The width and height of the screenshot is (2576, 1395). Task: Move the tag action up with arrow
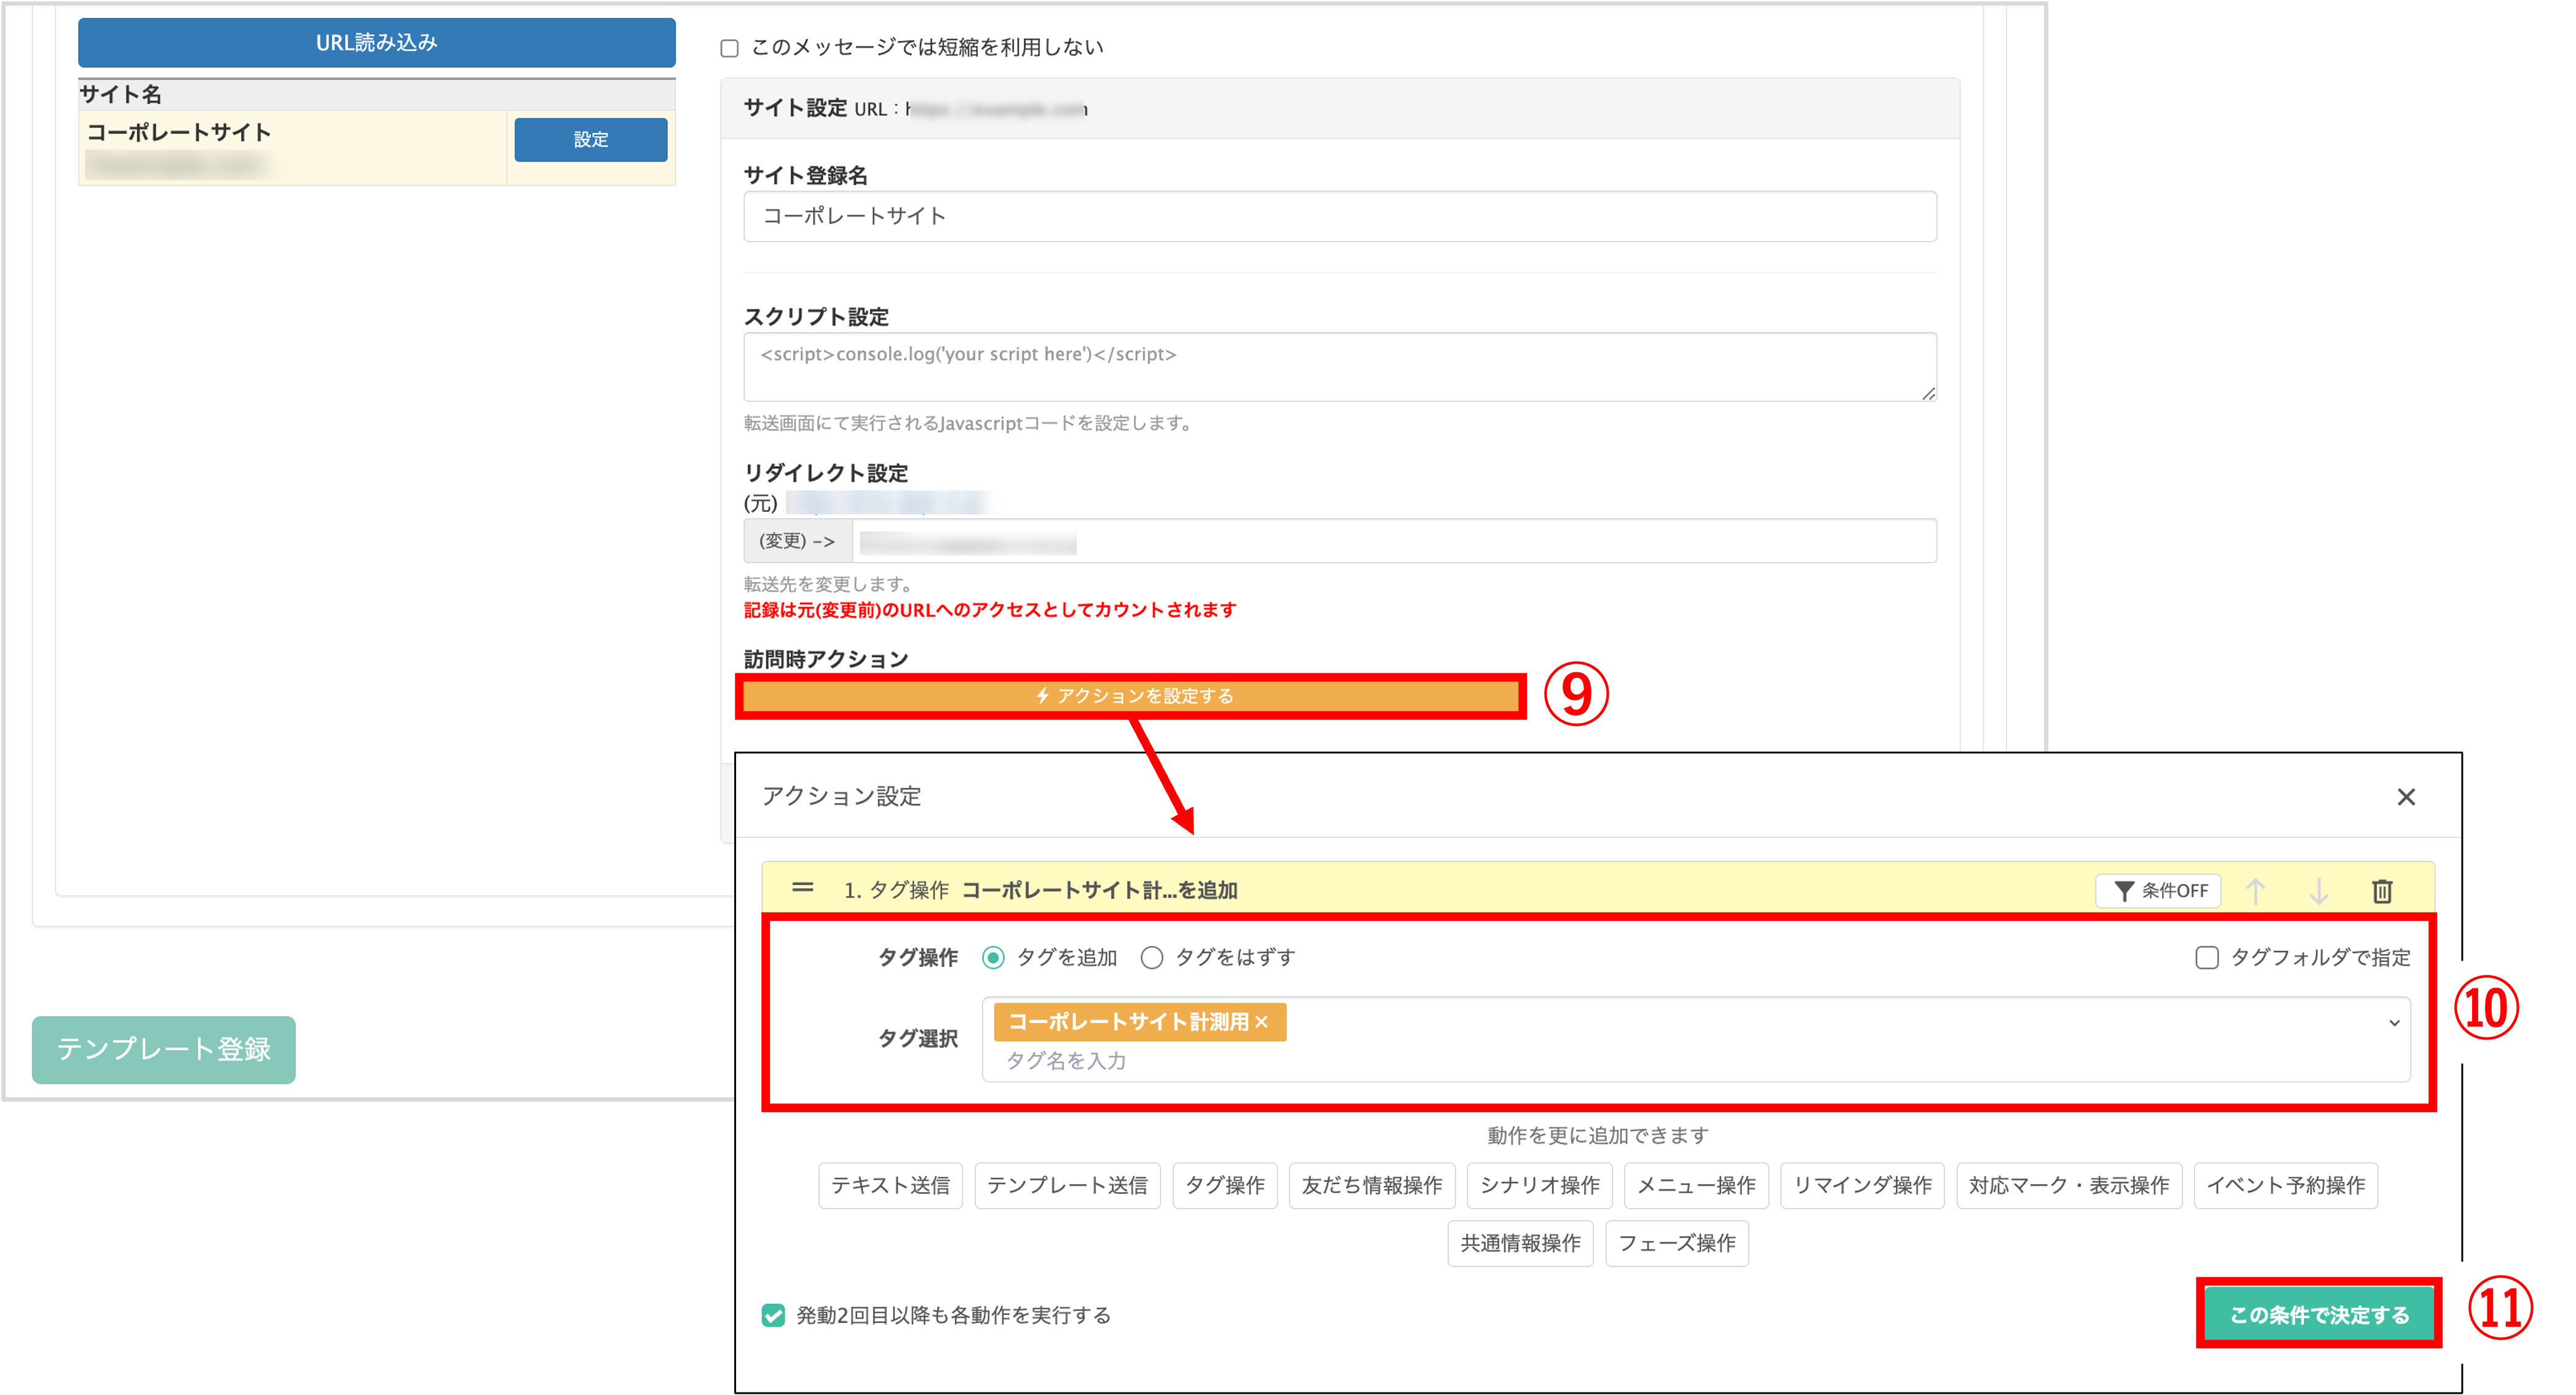2255,890
